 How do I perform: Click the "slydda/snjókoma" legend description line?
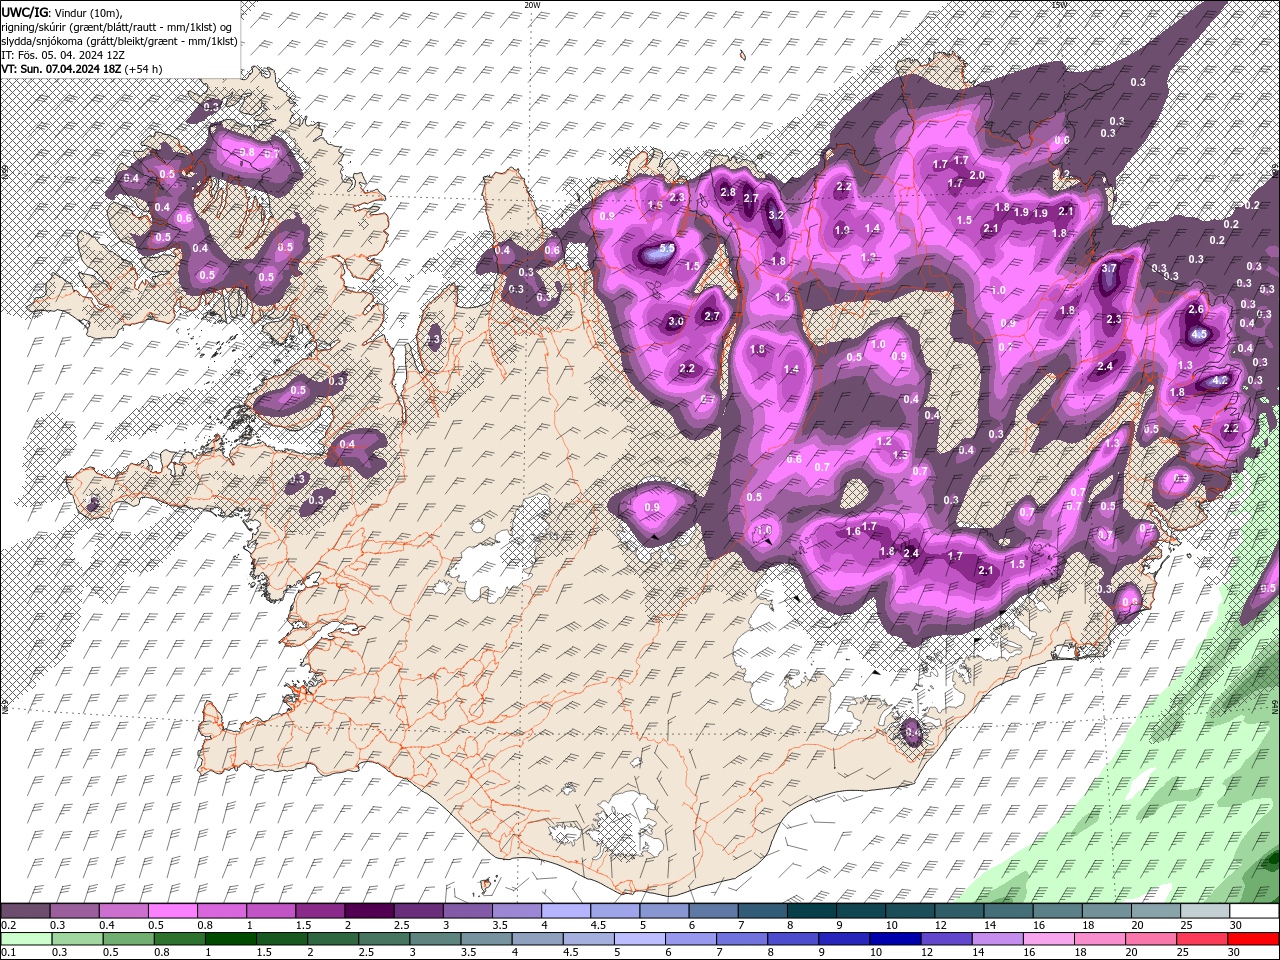coord(119,40)
